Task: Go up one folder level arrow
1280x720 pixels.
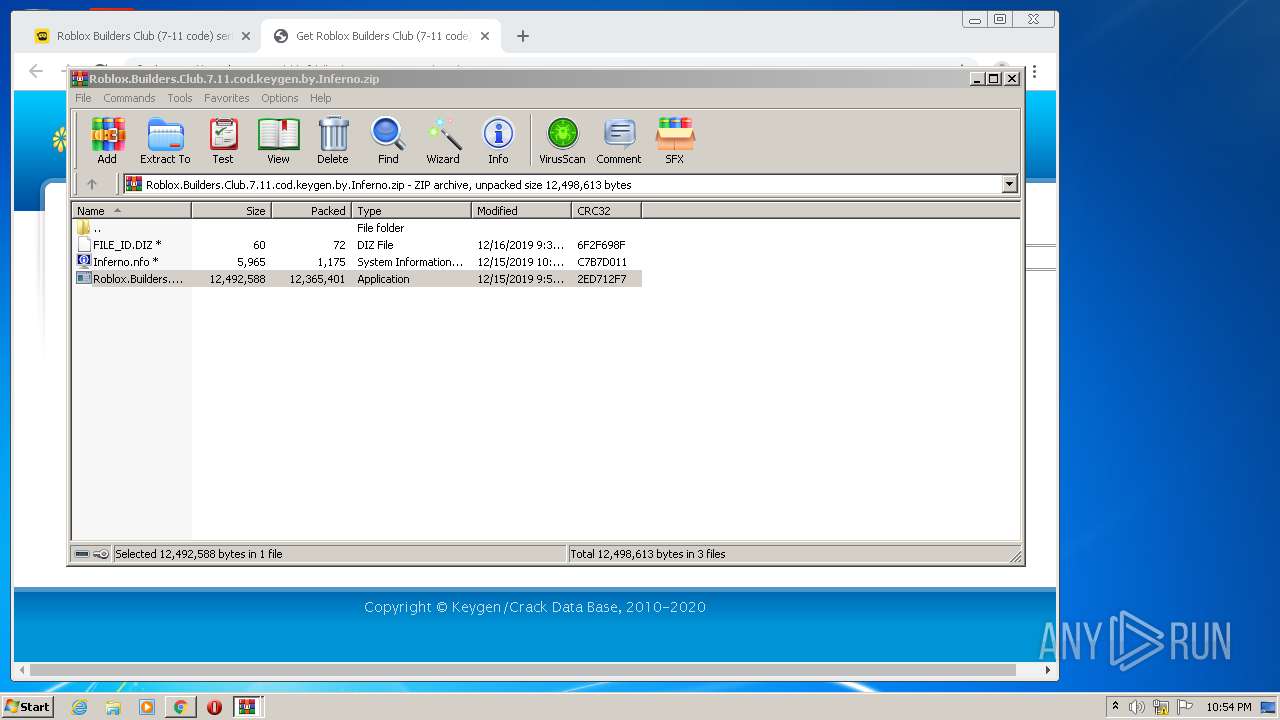Action: pos(92,184)
